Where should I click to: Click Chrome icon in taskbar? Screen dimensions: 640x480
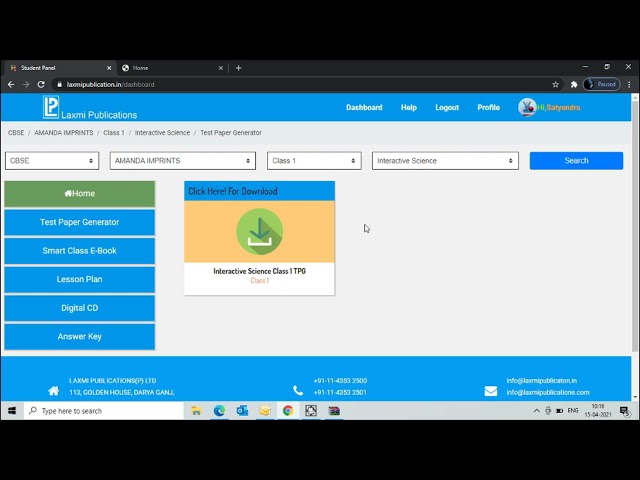[x=288, y=411]
